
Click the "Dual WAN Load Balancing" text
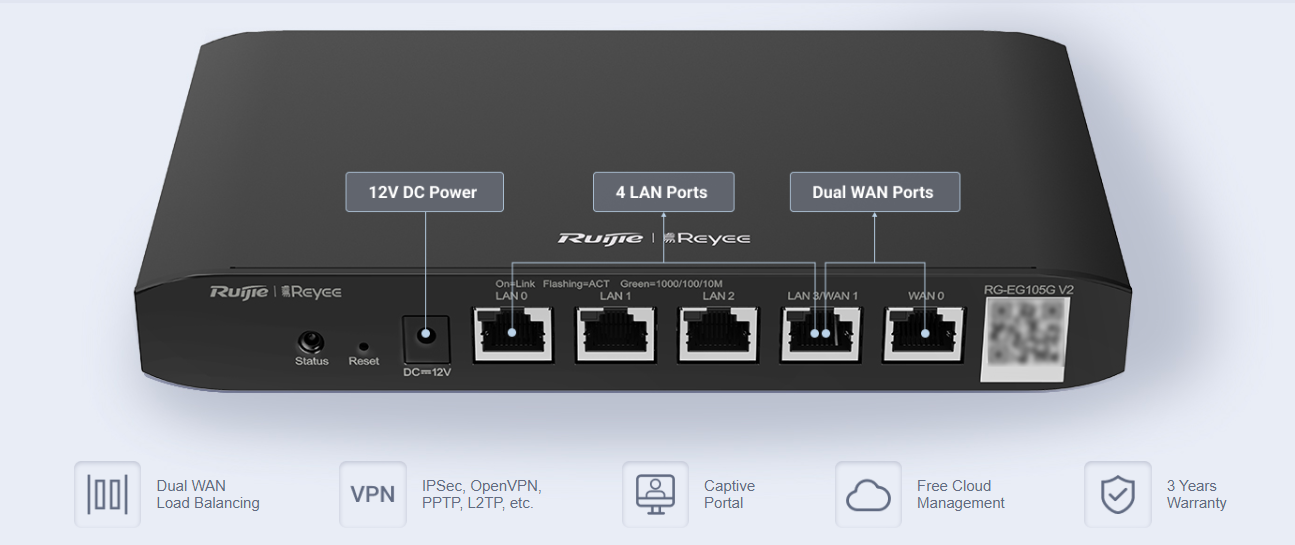pyautogui.click(x=208, y=494)
